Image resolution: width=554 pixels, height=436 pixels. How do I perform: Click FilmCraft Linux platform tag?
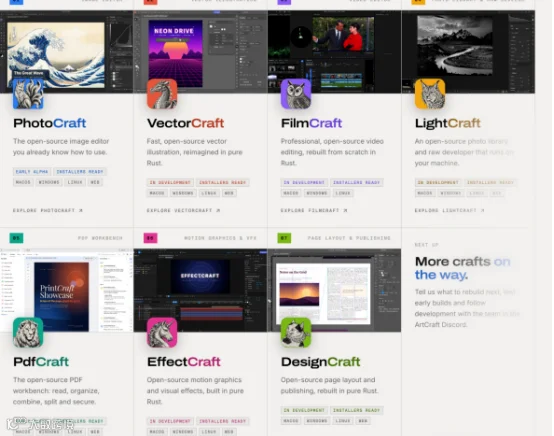coord(343,193)
